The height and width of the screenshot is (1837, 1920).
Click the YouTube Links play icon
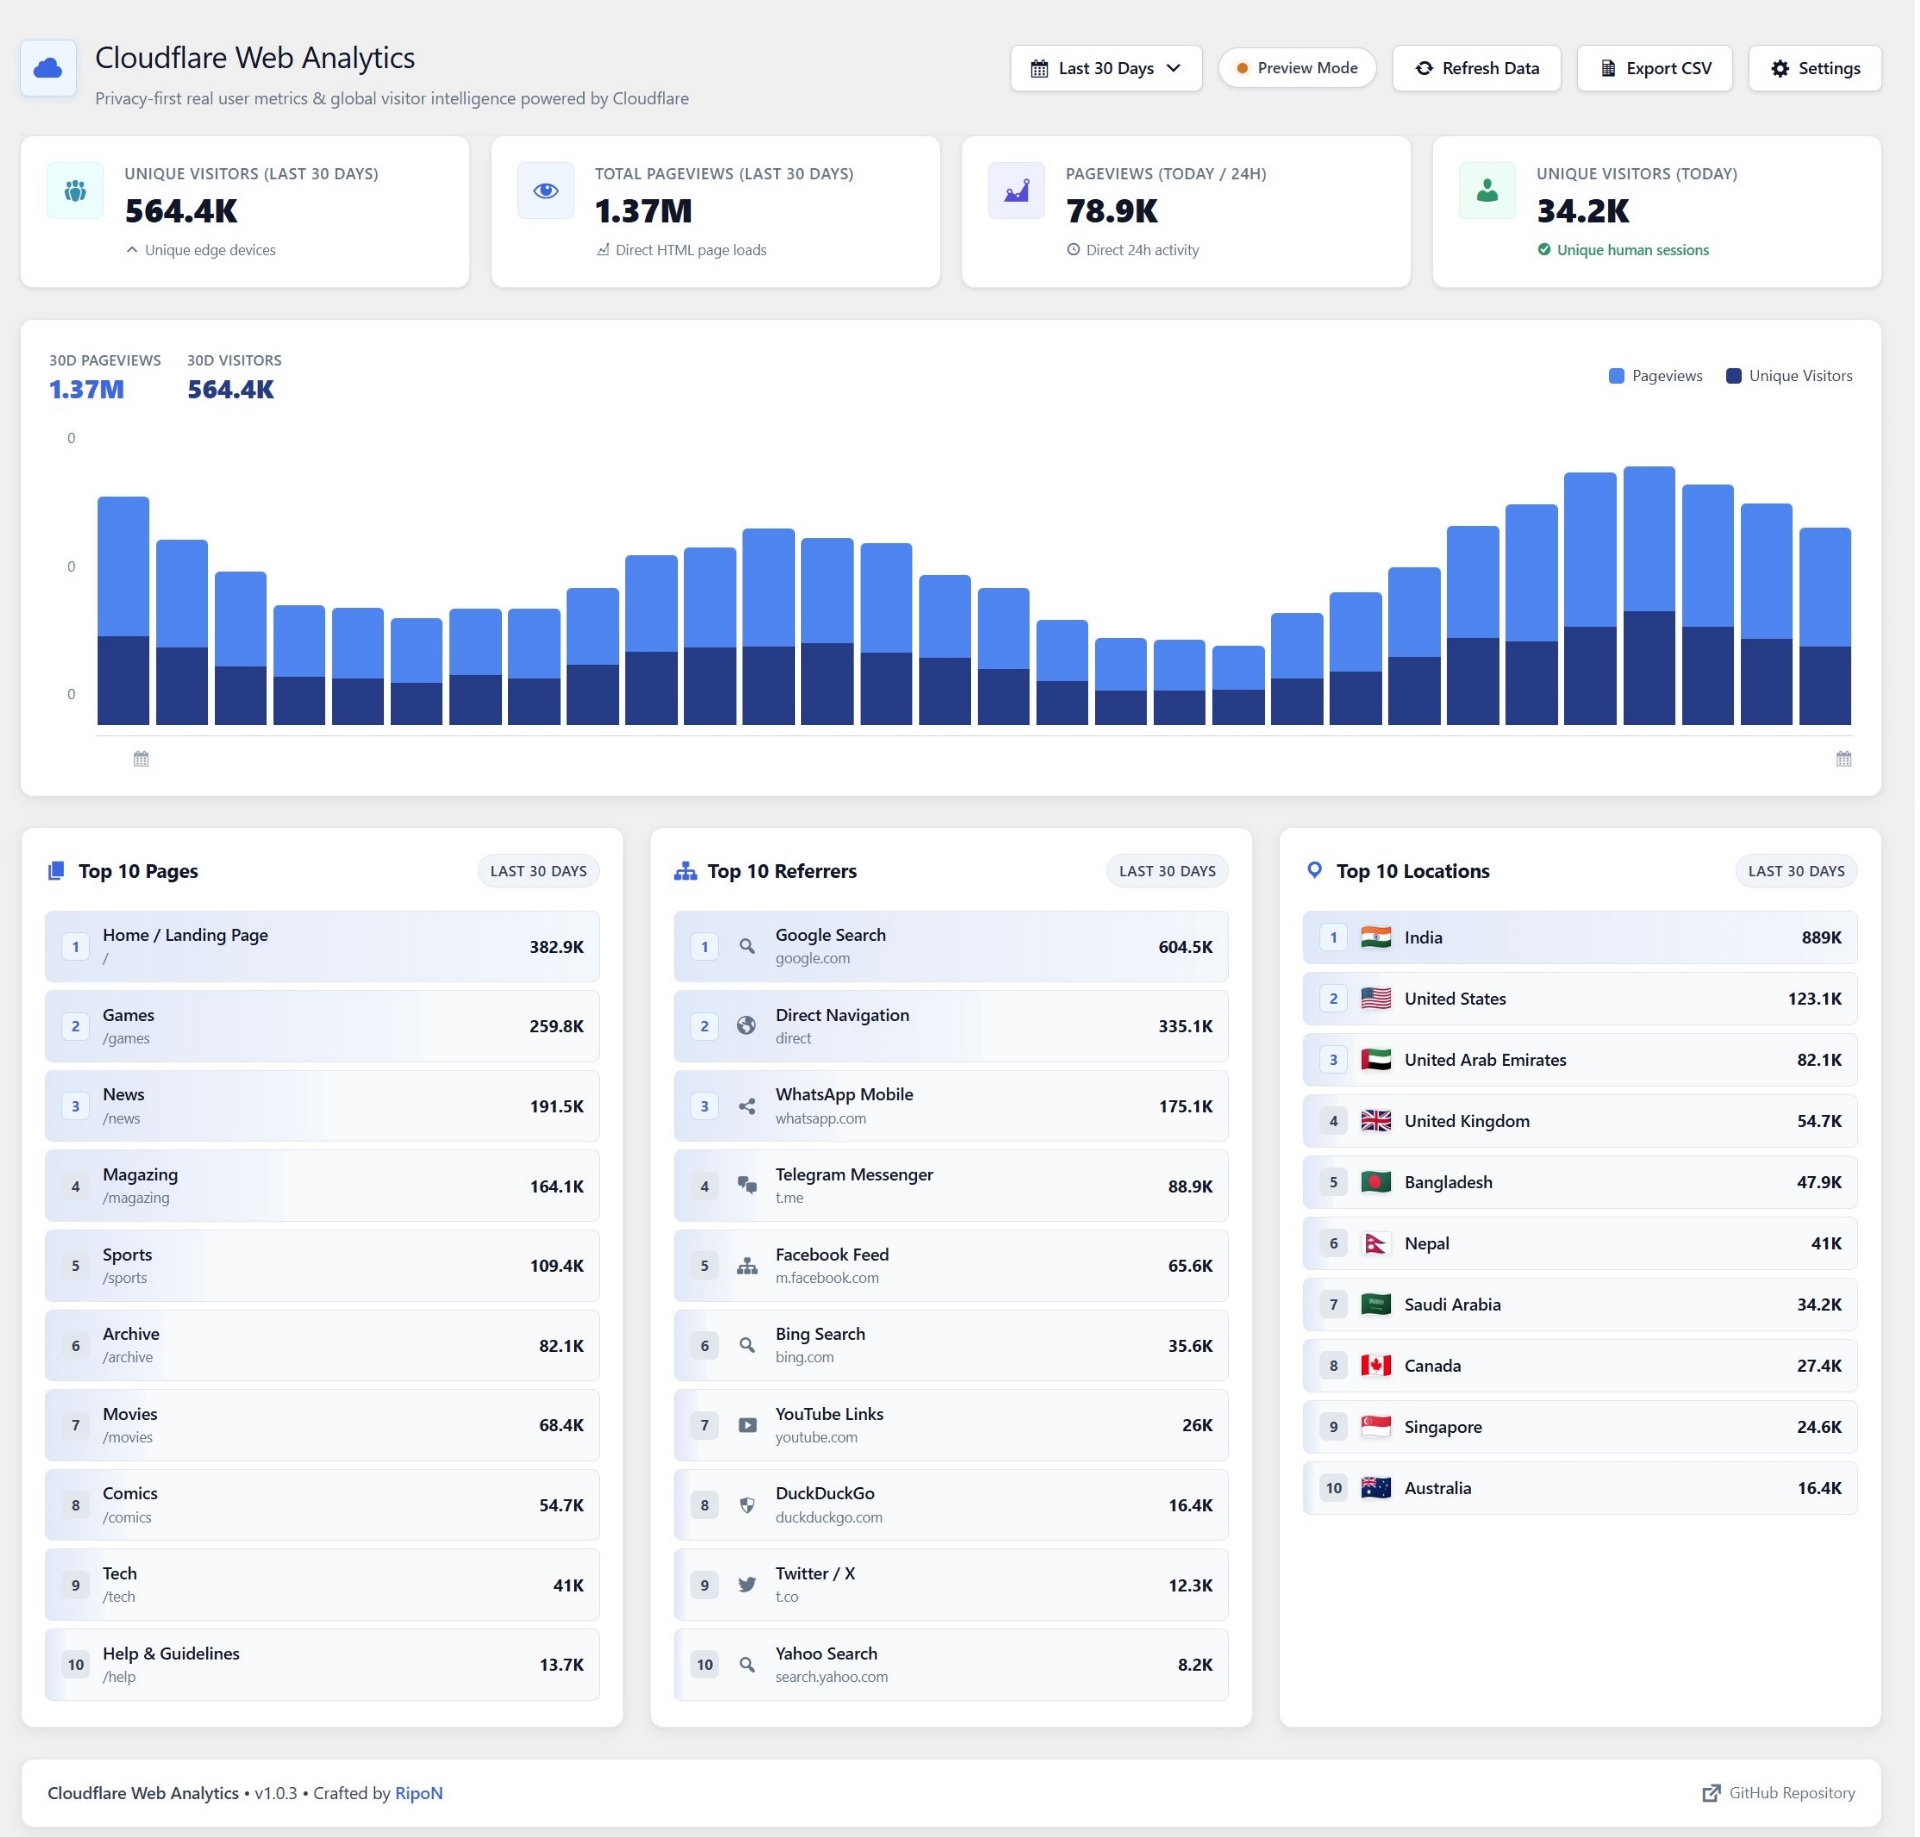tap(747, 1425)
